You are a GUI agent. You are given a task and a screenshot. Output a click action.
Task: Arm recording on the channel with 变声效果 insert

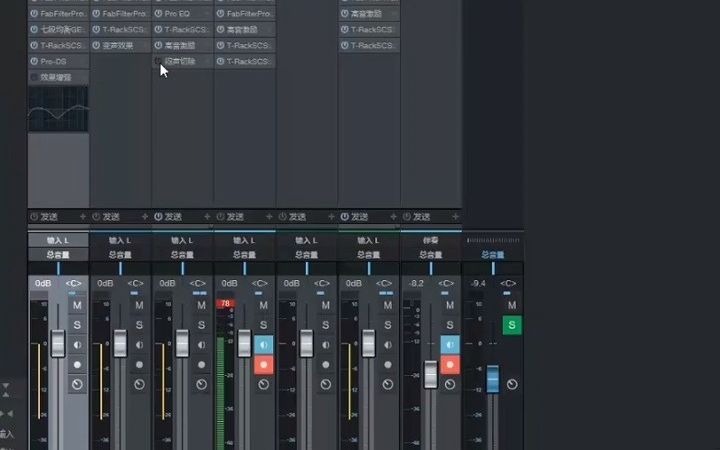(x=139, y=365)
